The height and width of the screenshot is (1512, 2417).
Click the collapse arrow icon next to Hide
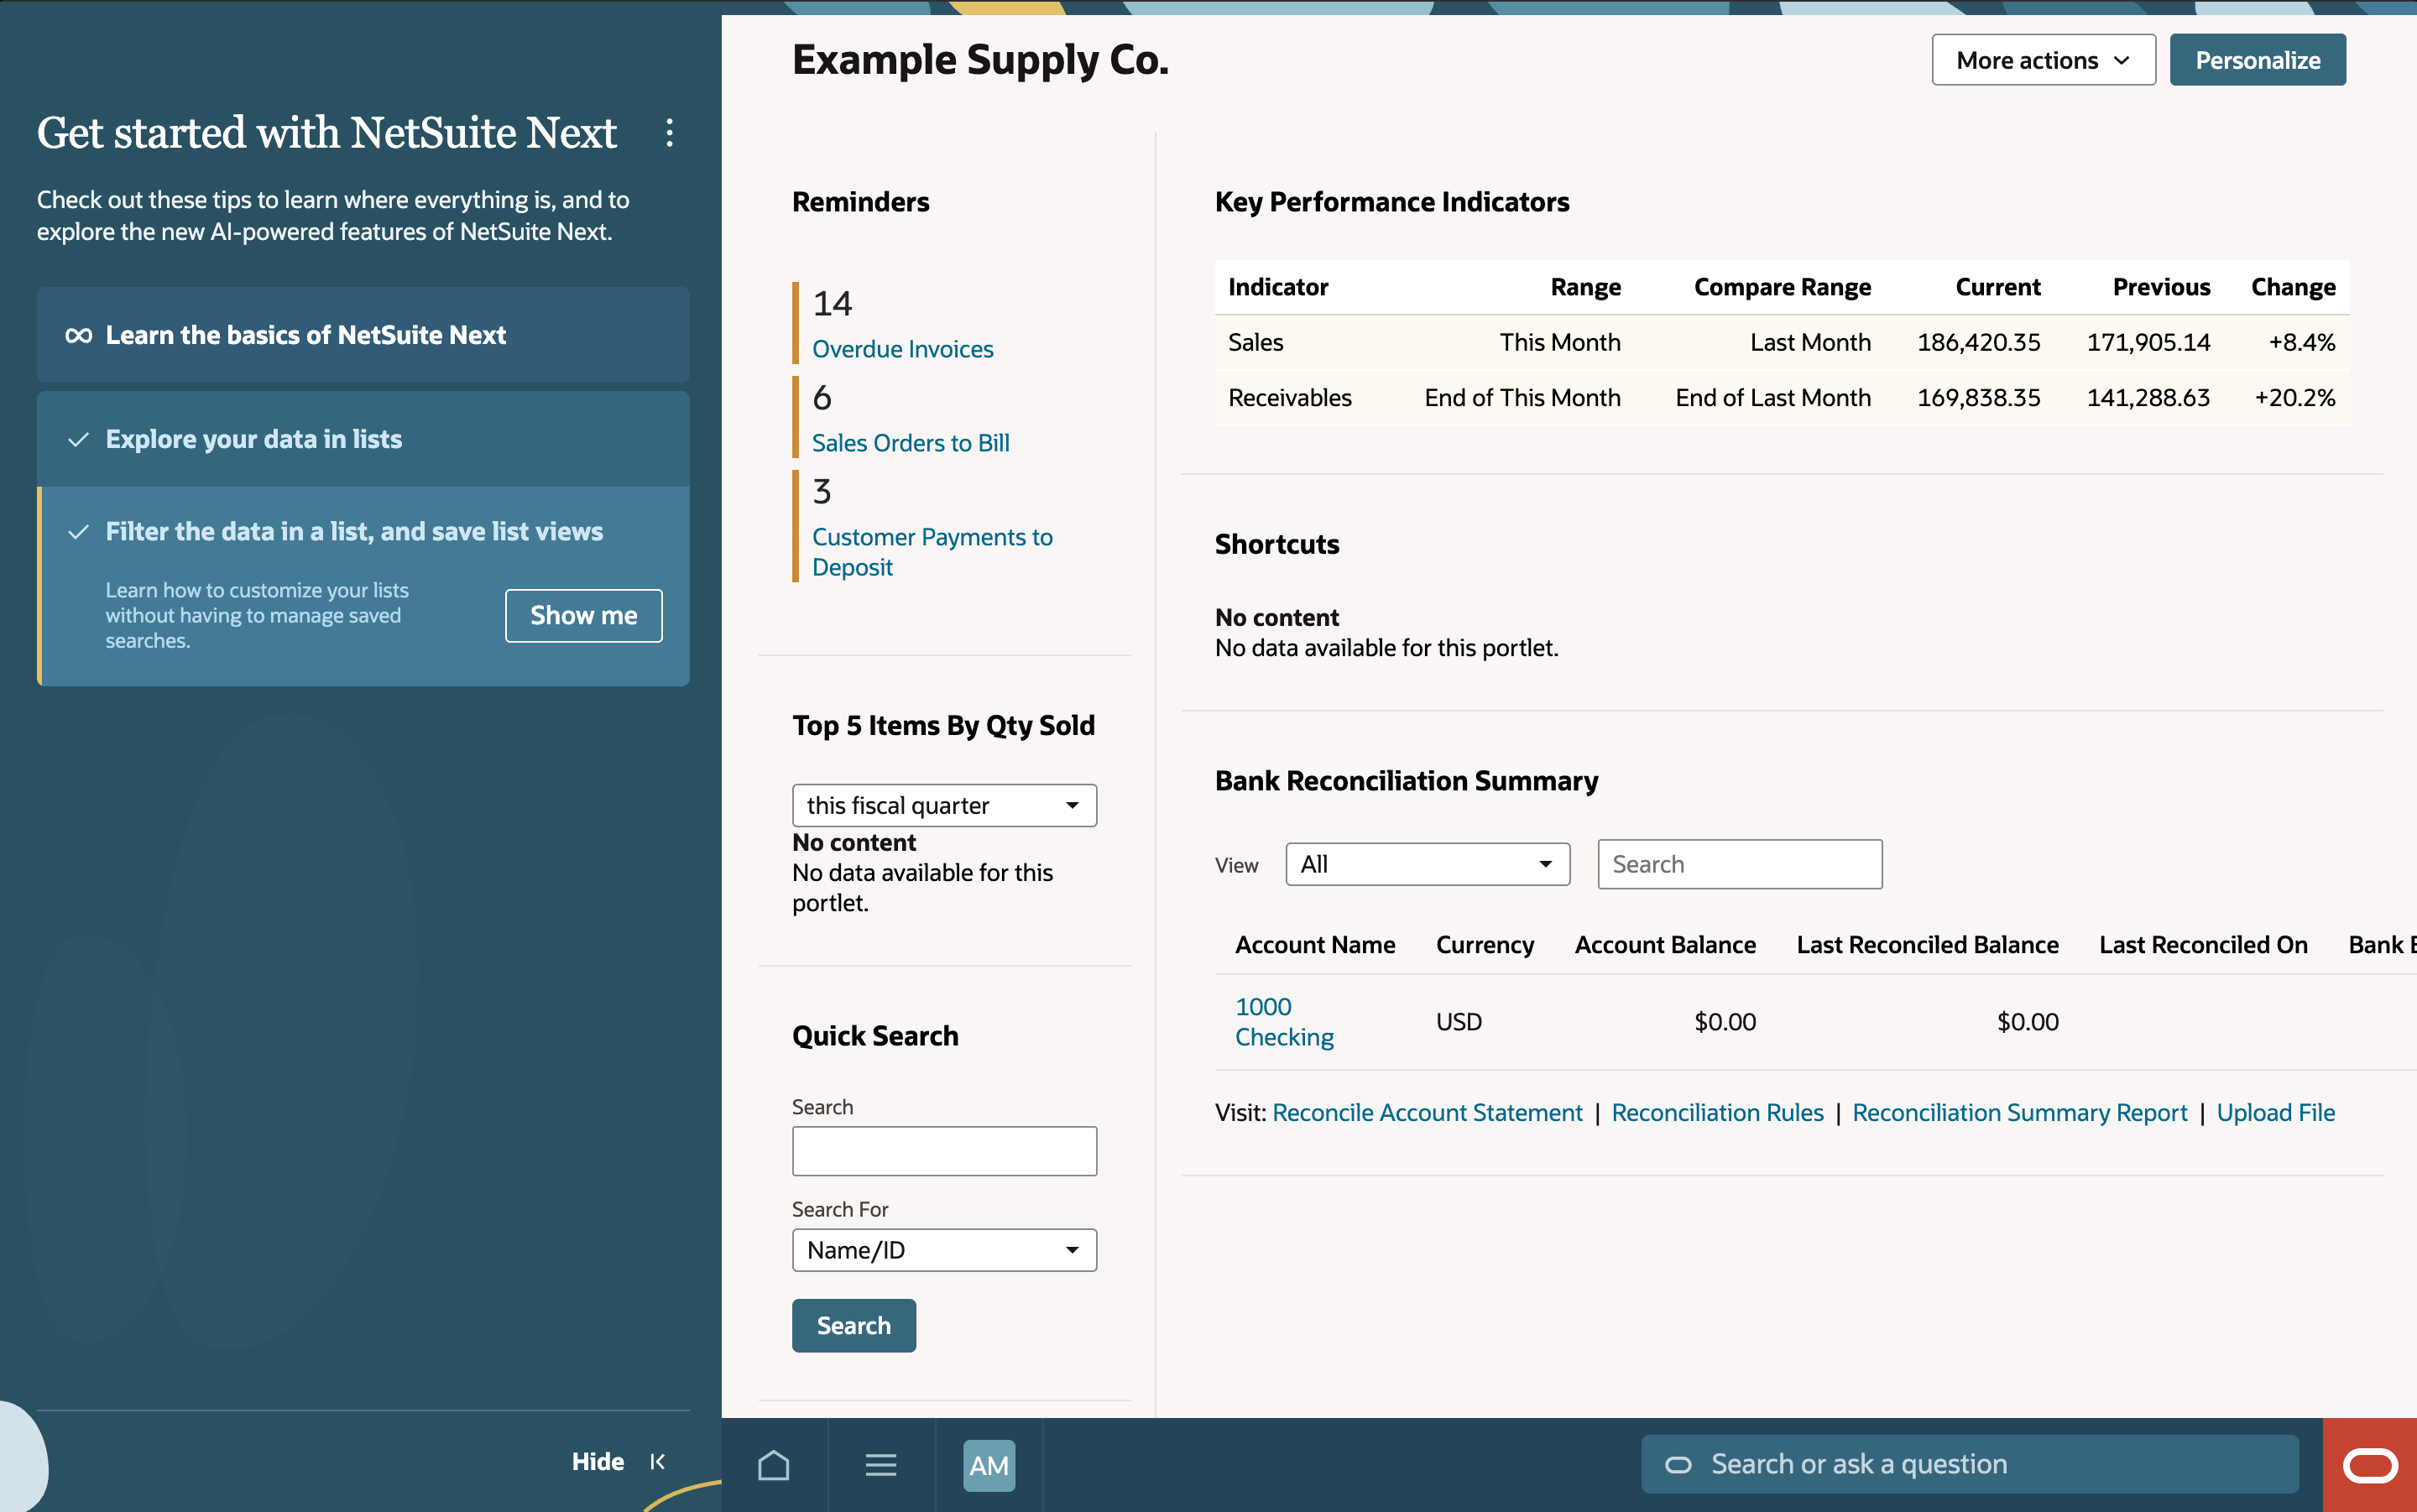[657, 1461]
